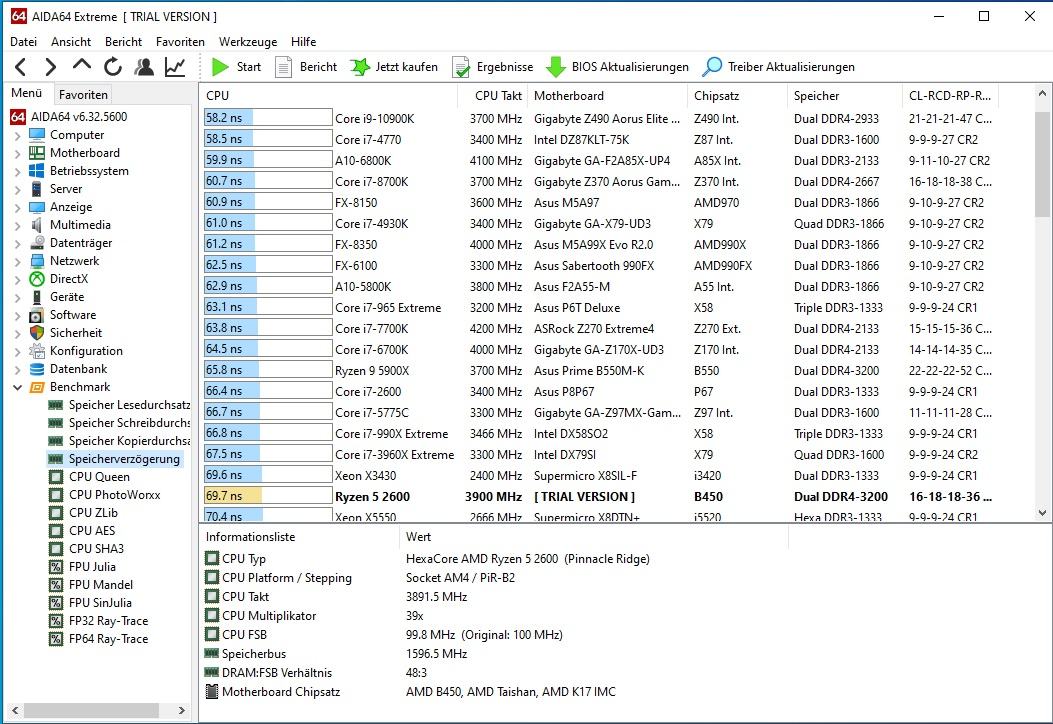Expand the Computer tree node
Screen dimensions: 1053x724
click(17, 136)
